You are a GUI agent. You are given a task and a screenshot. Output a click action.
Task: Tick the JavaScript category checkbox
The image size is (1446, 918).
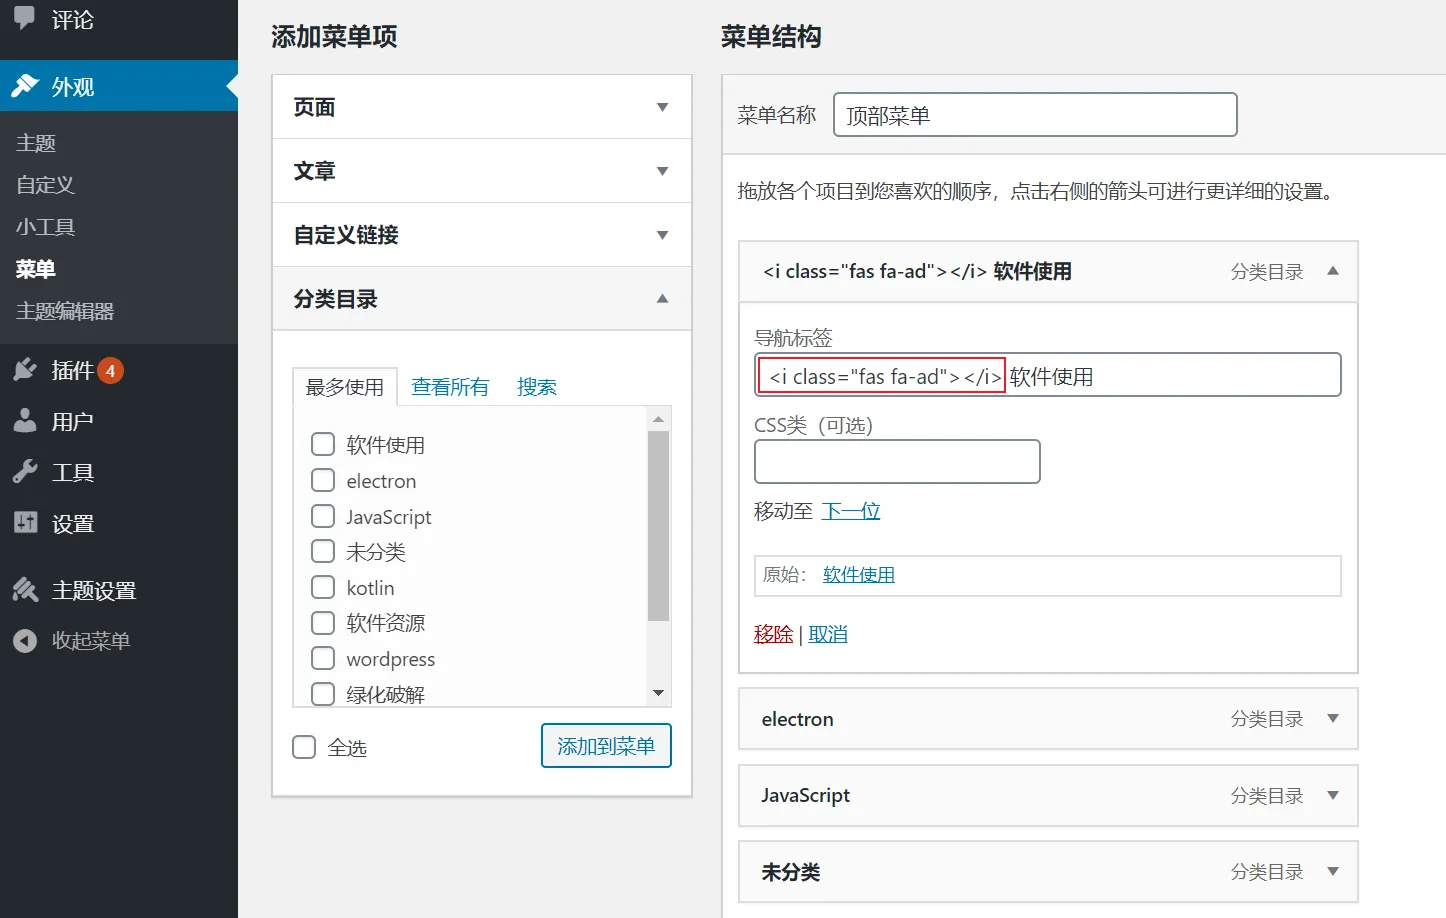pyautogui.click(x=323, y=516)
